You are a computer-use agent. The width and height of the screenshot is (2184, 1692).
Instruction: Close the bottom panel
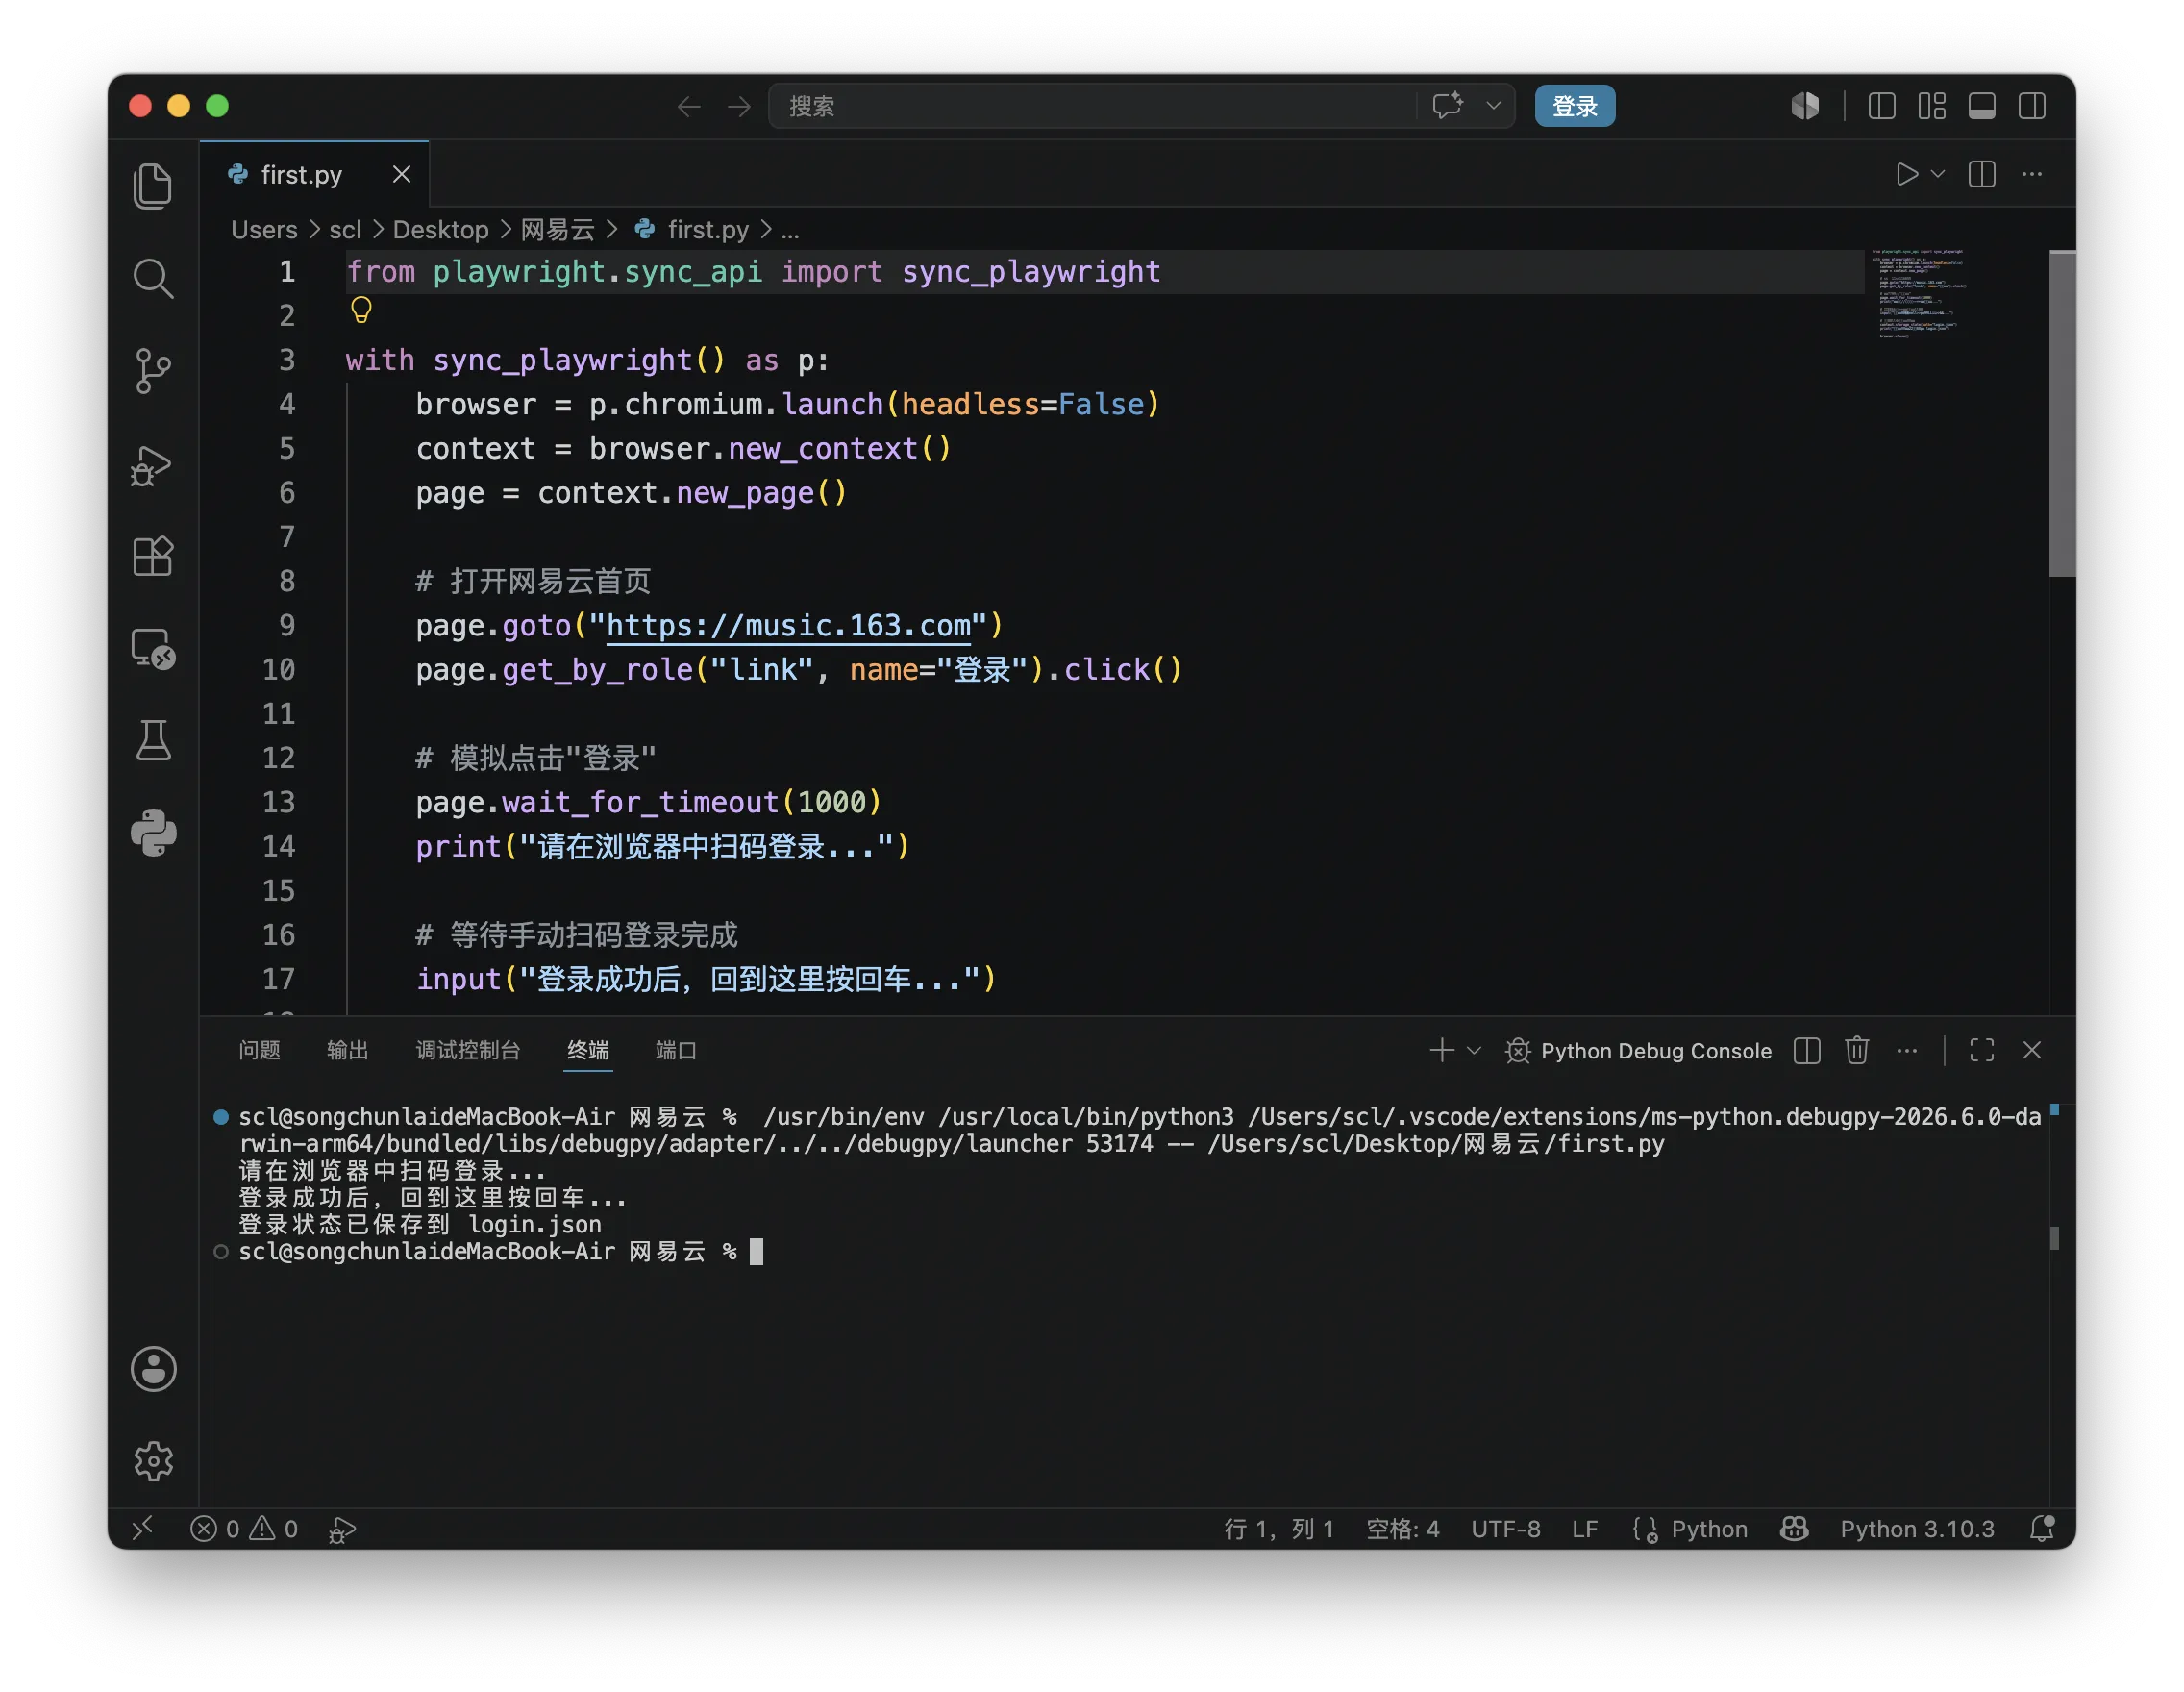point(2032,1050)
